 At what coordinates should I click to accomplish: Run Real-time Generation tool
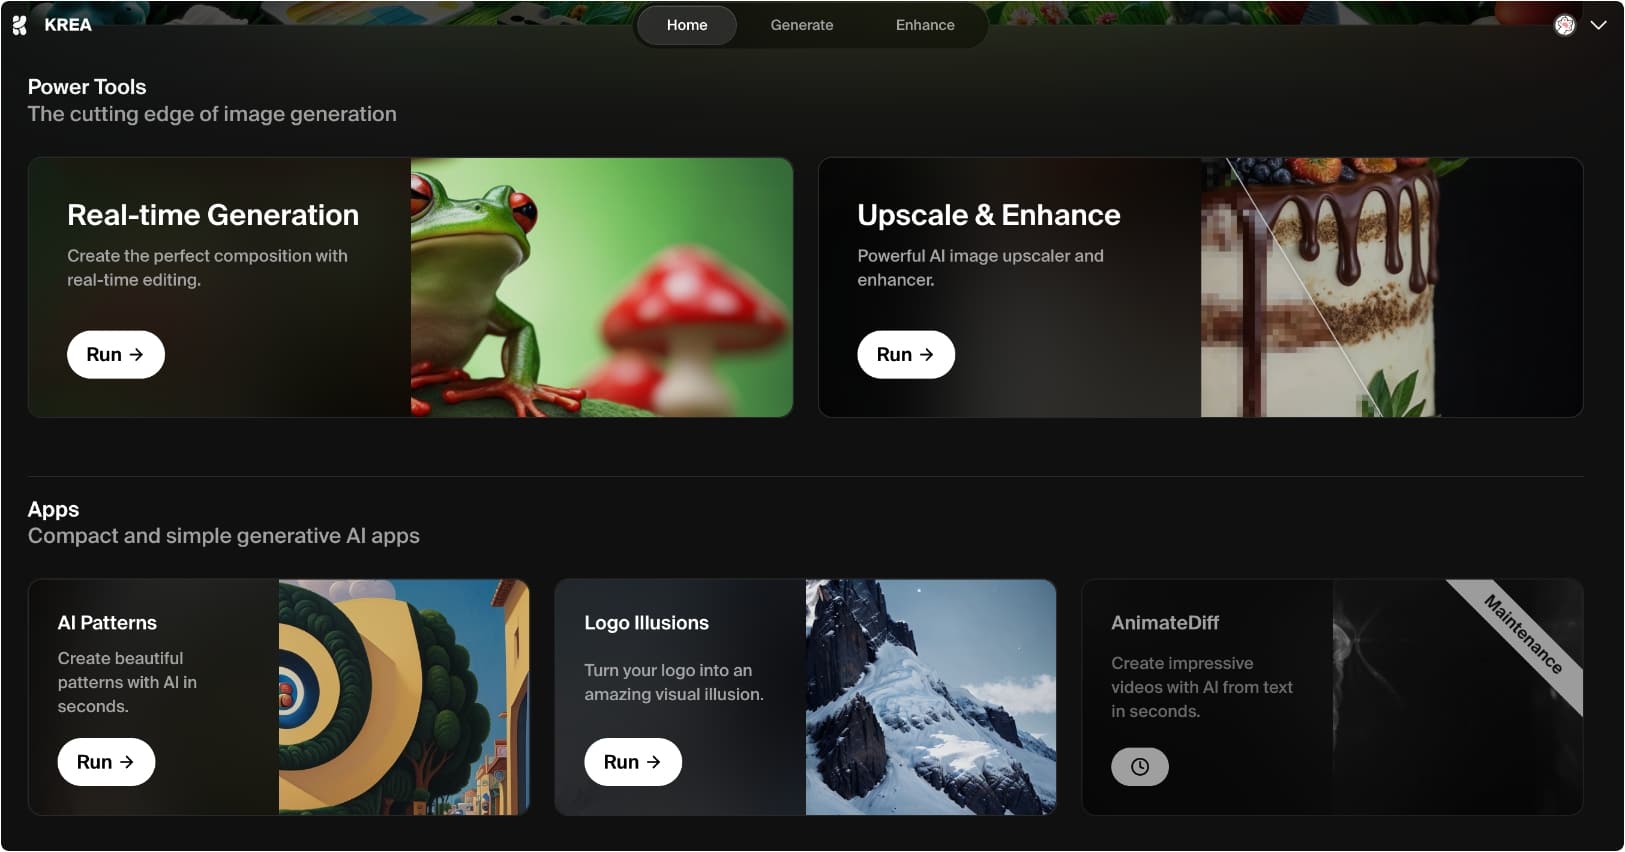(115, 354)
